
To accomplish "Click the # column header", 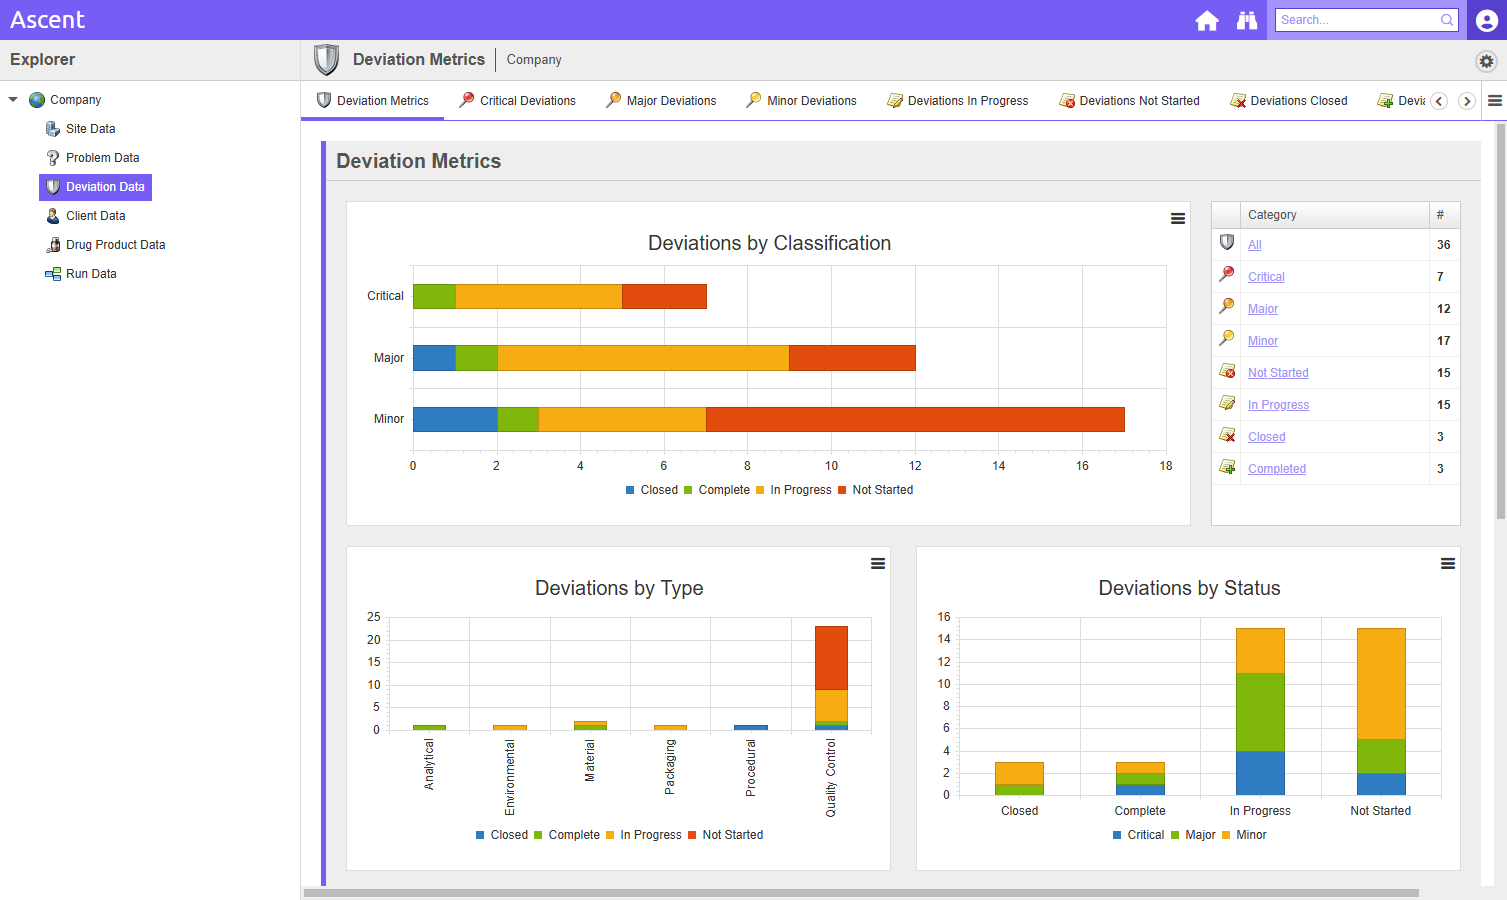I will (x=1444, y=215).
